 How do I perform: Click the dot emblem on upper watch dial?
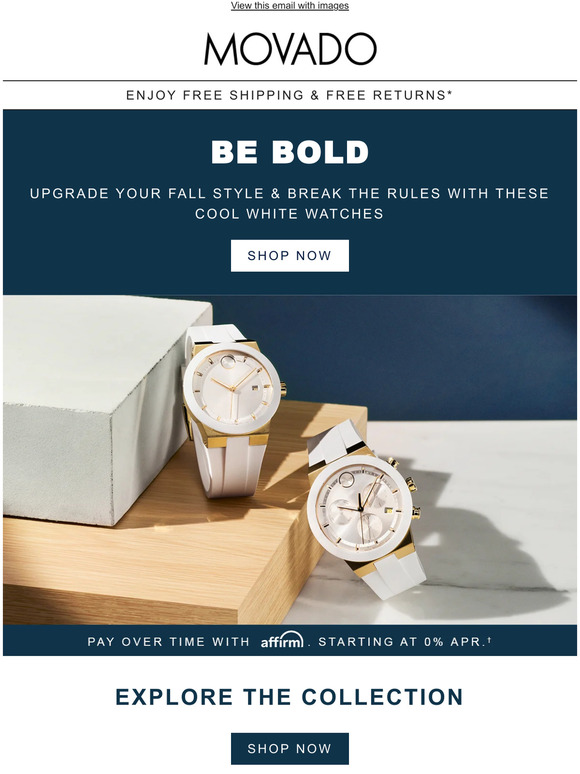point(229,363)
